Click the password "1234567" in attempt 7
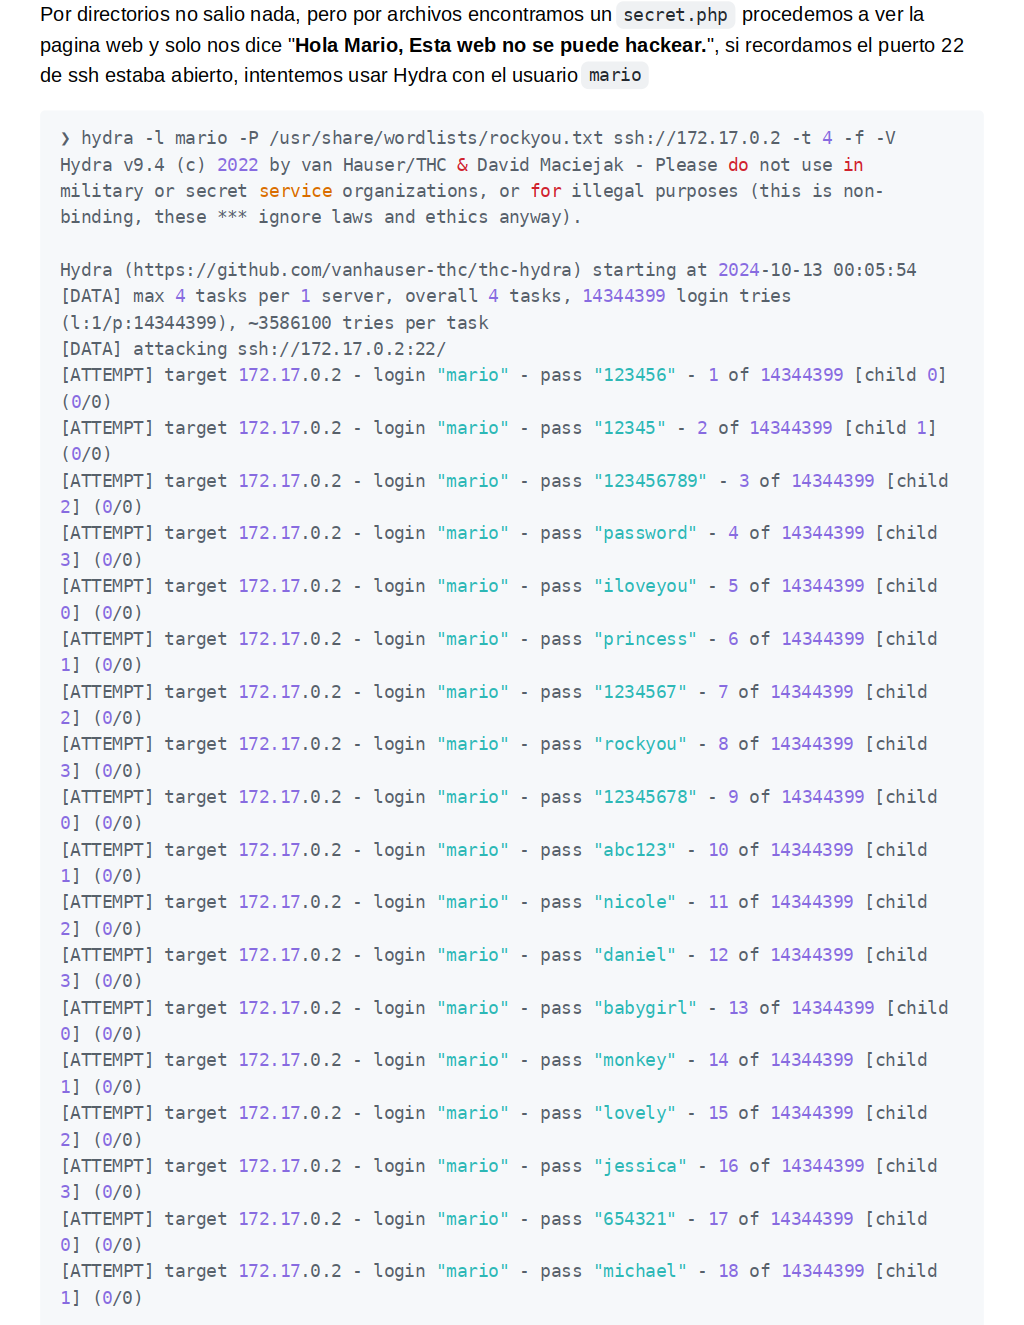The height and width of the screenshot is (1325, 1024). coord(641,692)
